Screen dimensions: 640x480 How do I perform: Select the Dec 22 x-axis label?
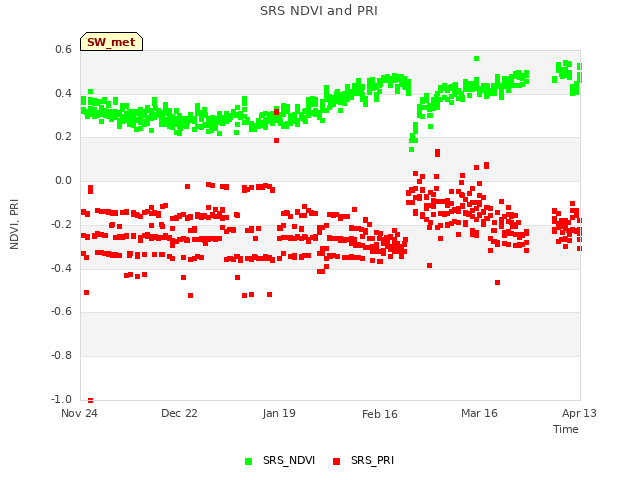179,413
